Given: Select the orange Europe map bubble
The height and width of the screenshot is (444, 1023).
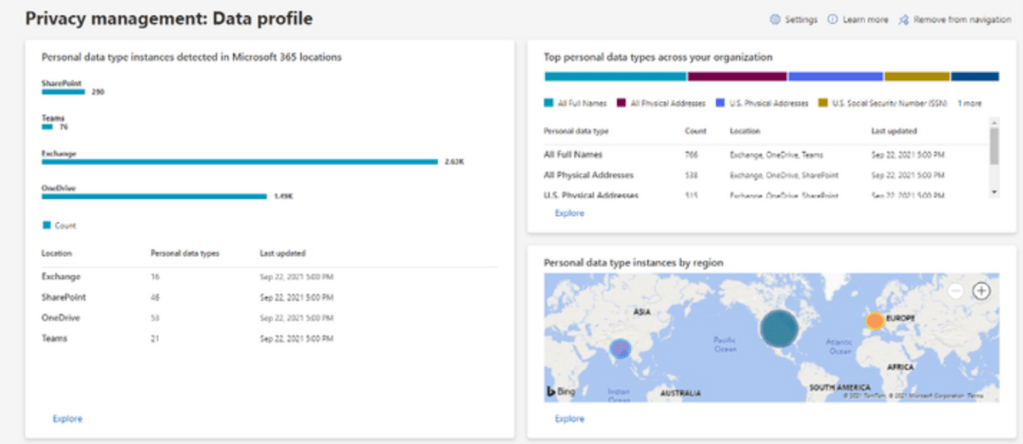Looking at the screenshot, I should [x=875, y=321].
